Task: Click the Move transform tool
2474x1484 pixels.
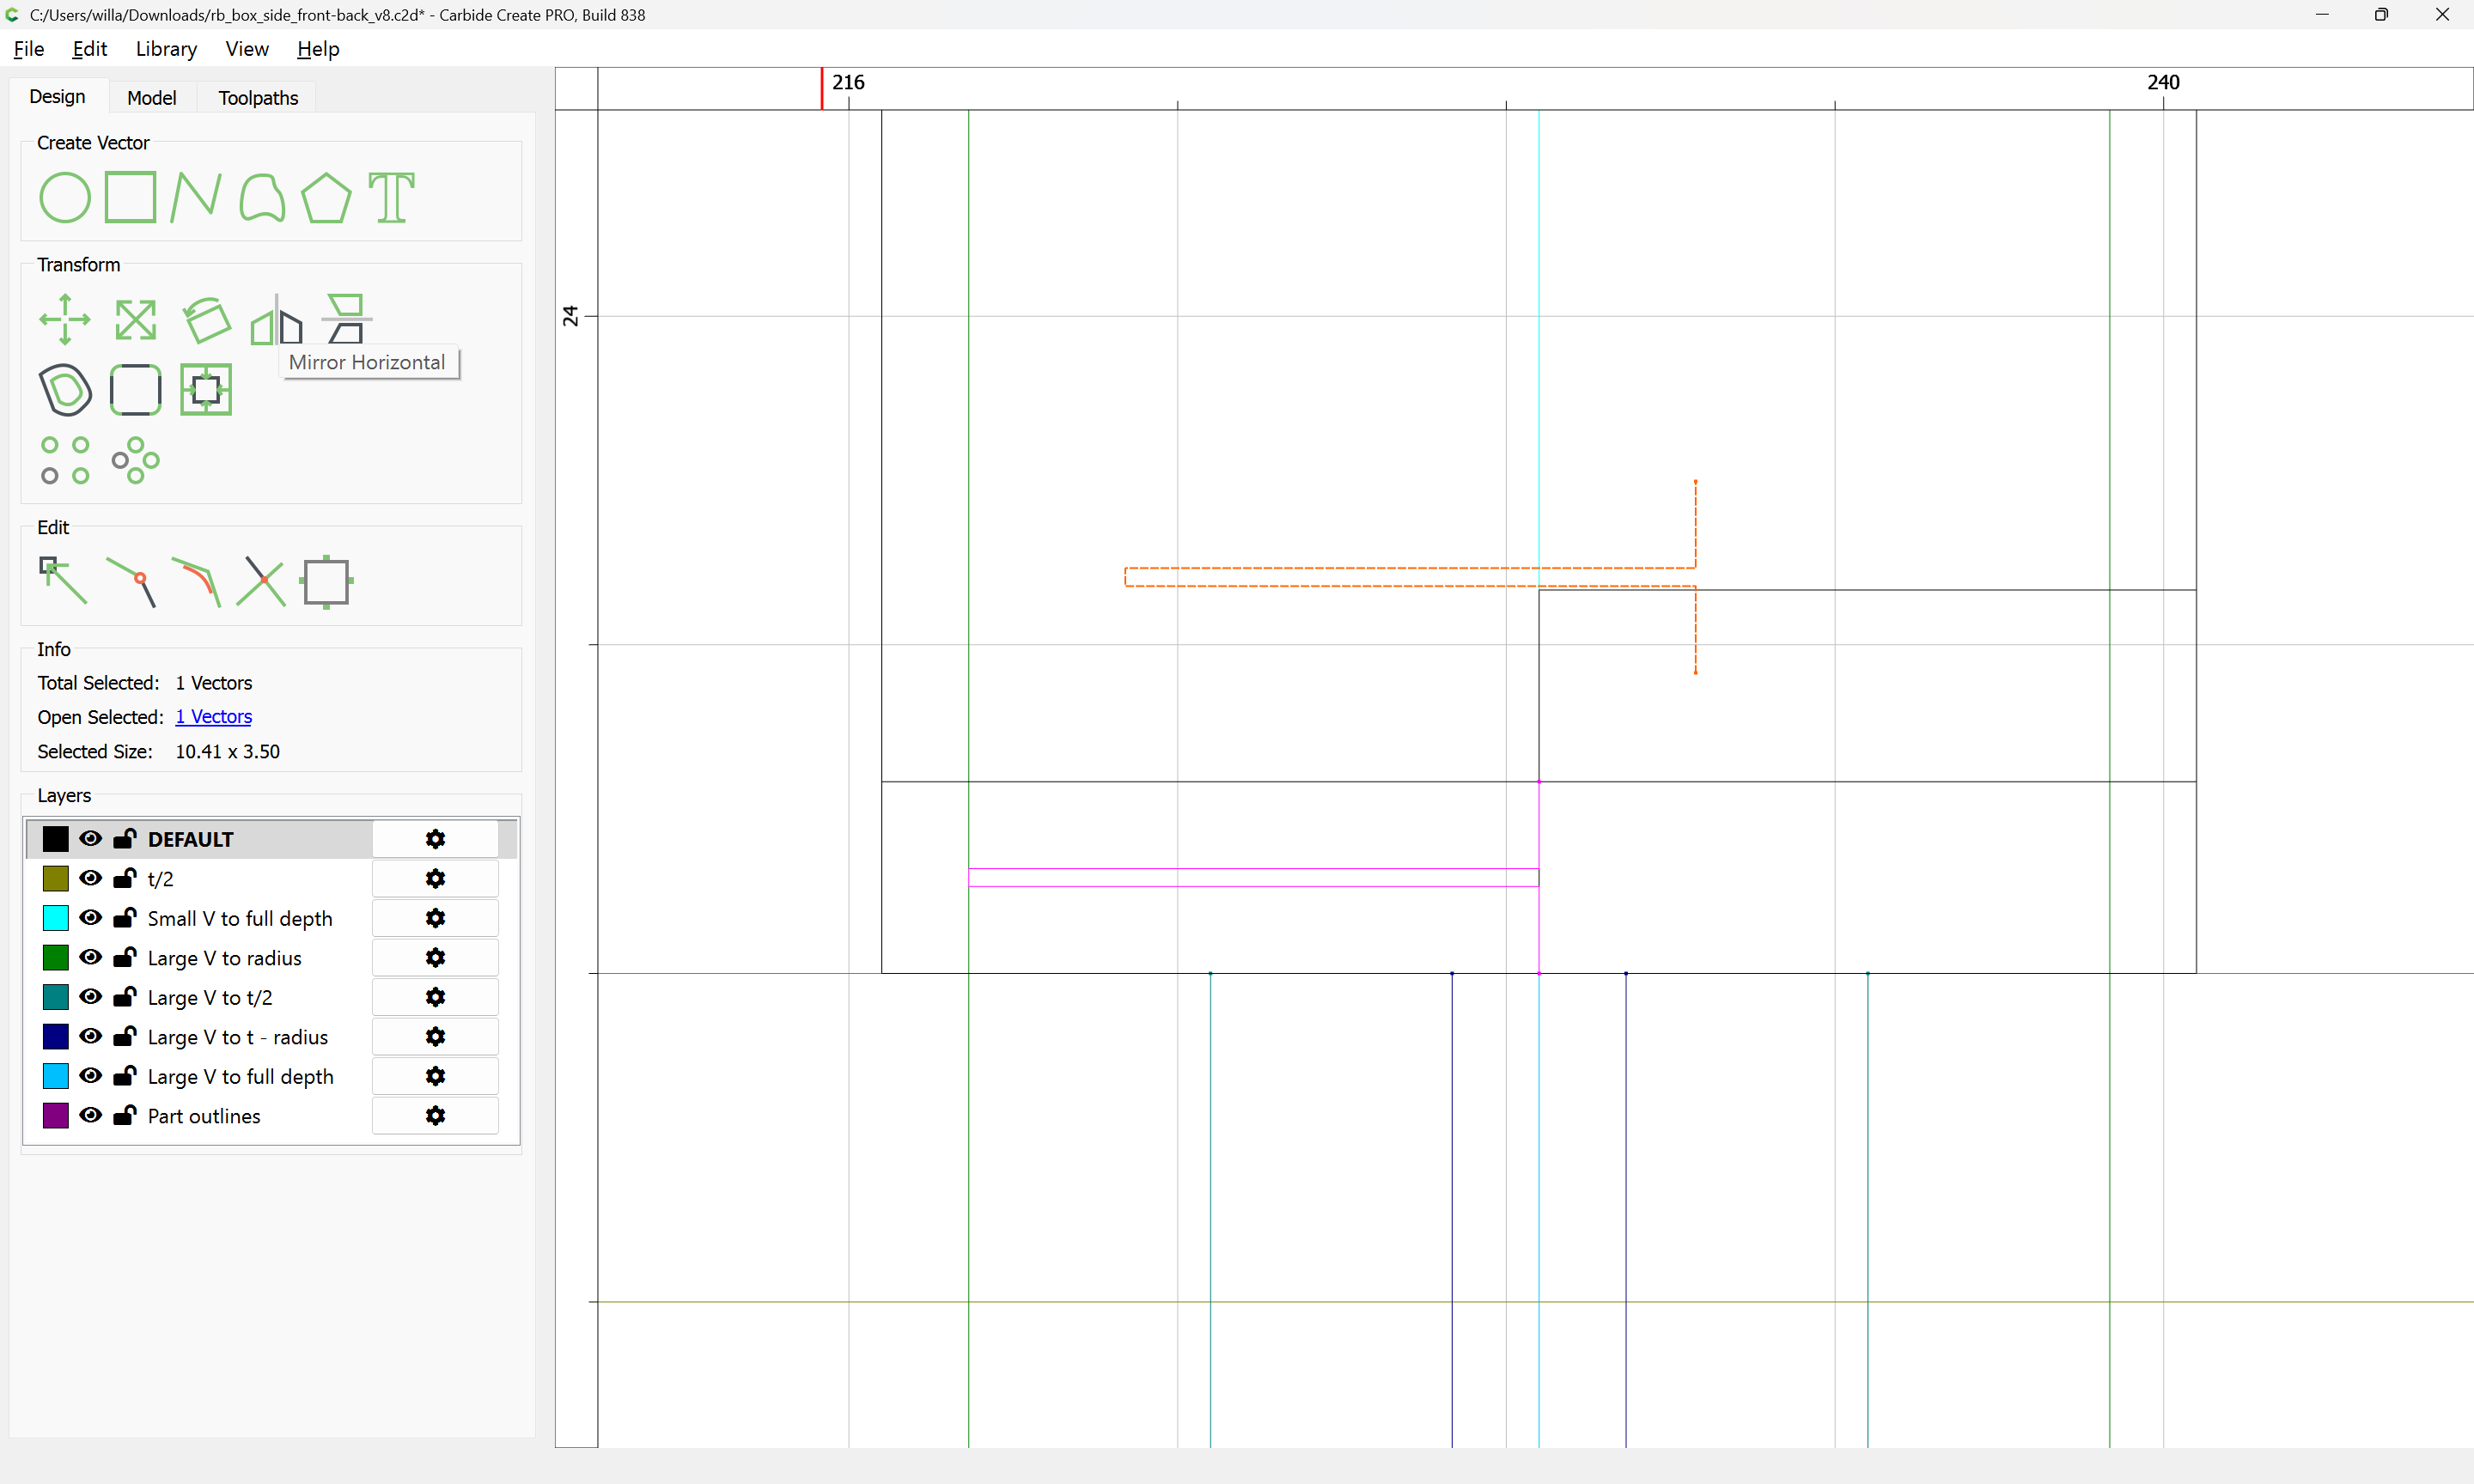Action: coord(64,320)
